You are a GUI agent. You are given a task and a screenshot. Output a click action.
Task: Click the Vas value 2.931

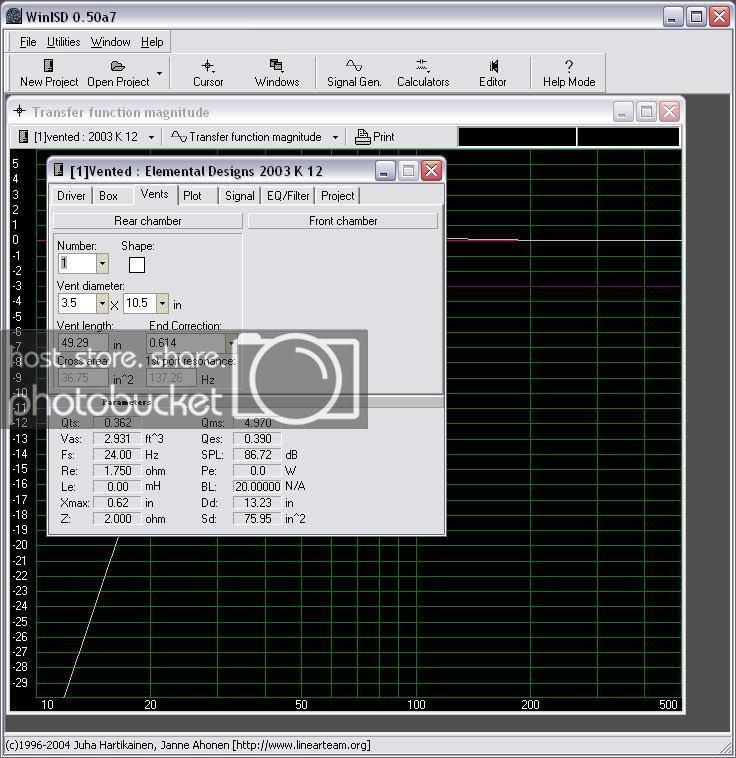(117, 438)
